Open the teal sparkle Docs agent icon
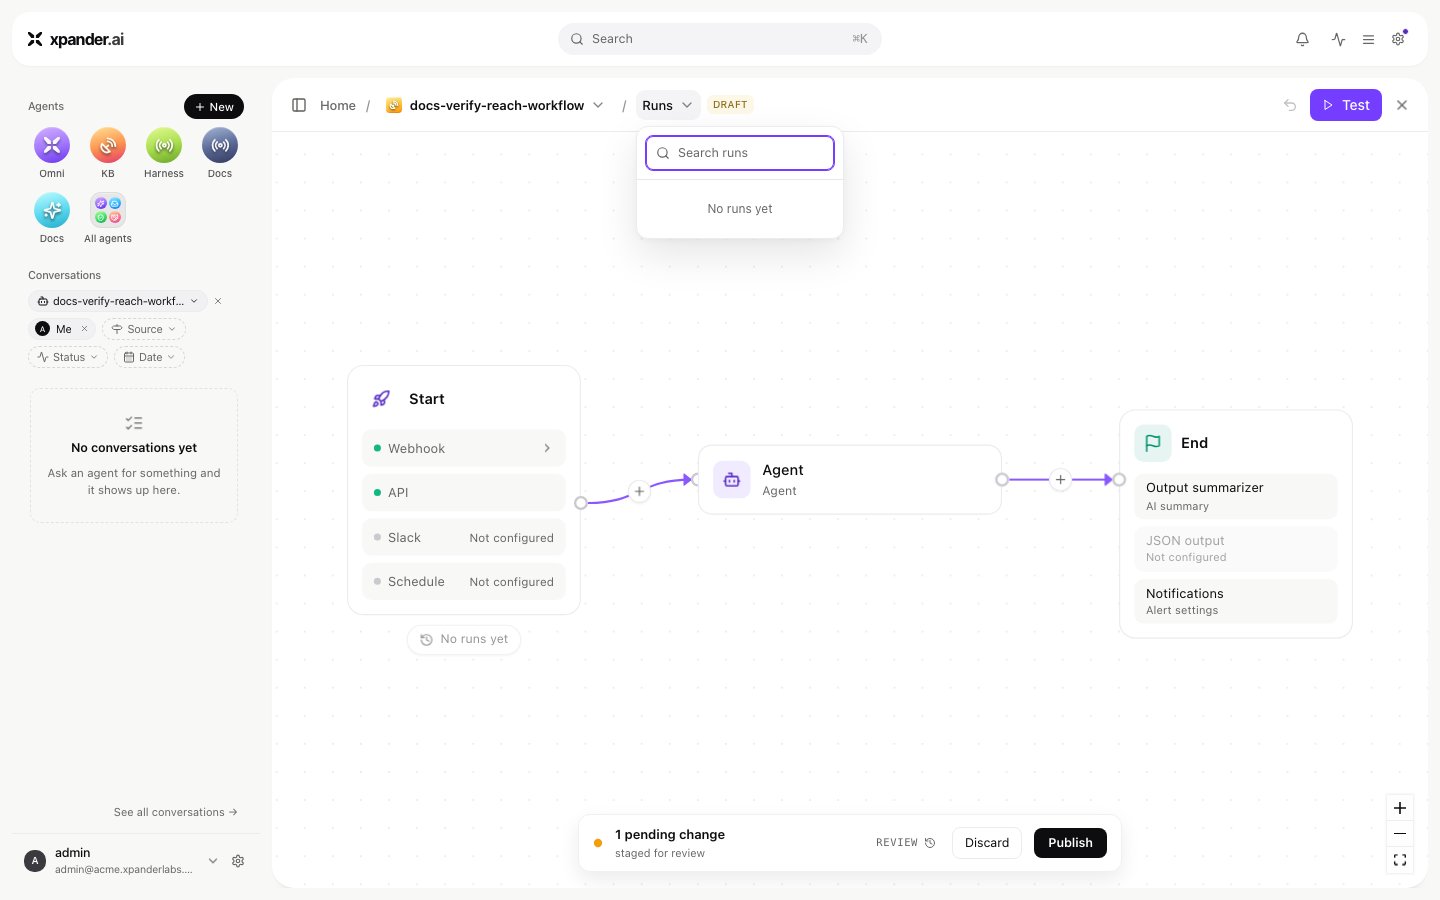This screenshot has width=1440, height=900. pyautogui.click(x=52, y=211)
